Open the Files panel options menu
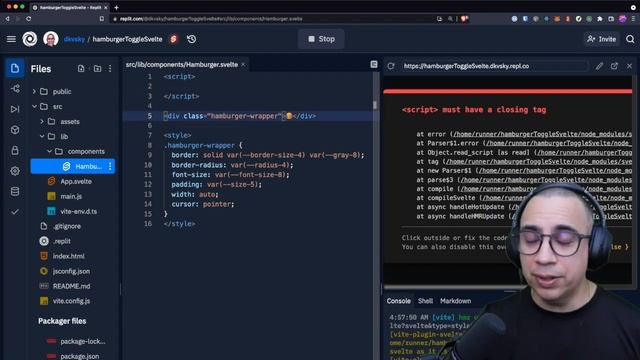This screenshot has width=640, height=360. point(110,69)
